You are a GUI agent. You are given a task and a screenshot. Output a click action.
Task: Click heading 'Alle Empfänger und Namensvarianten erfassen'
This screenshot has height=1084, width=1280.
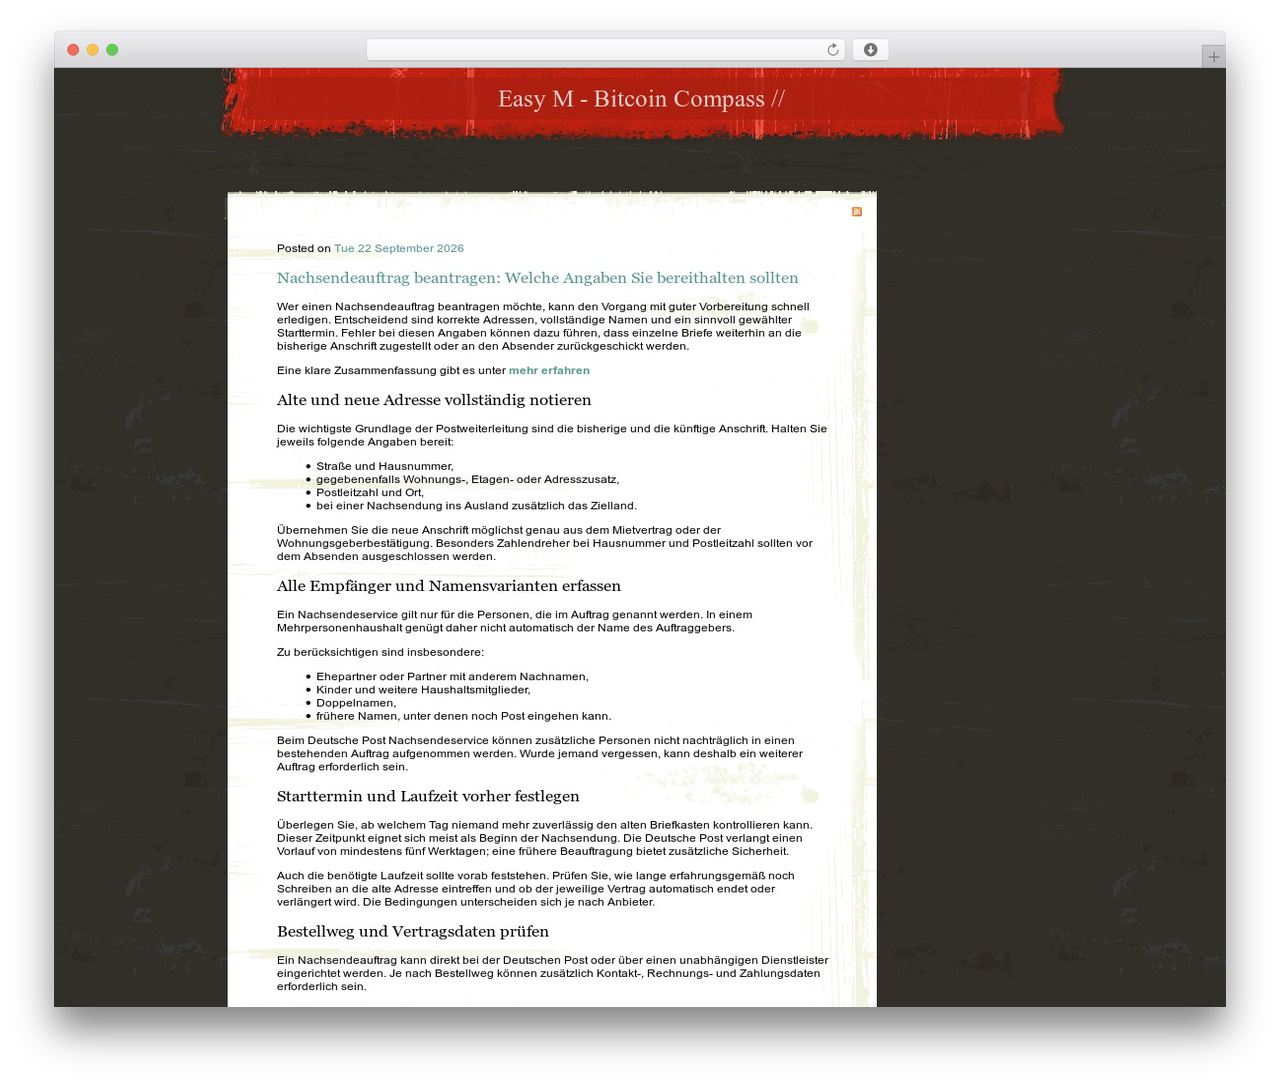[449, 586]
